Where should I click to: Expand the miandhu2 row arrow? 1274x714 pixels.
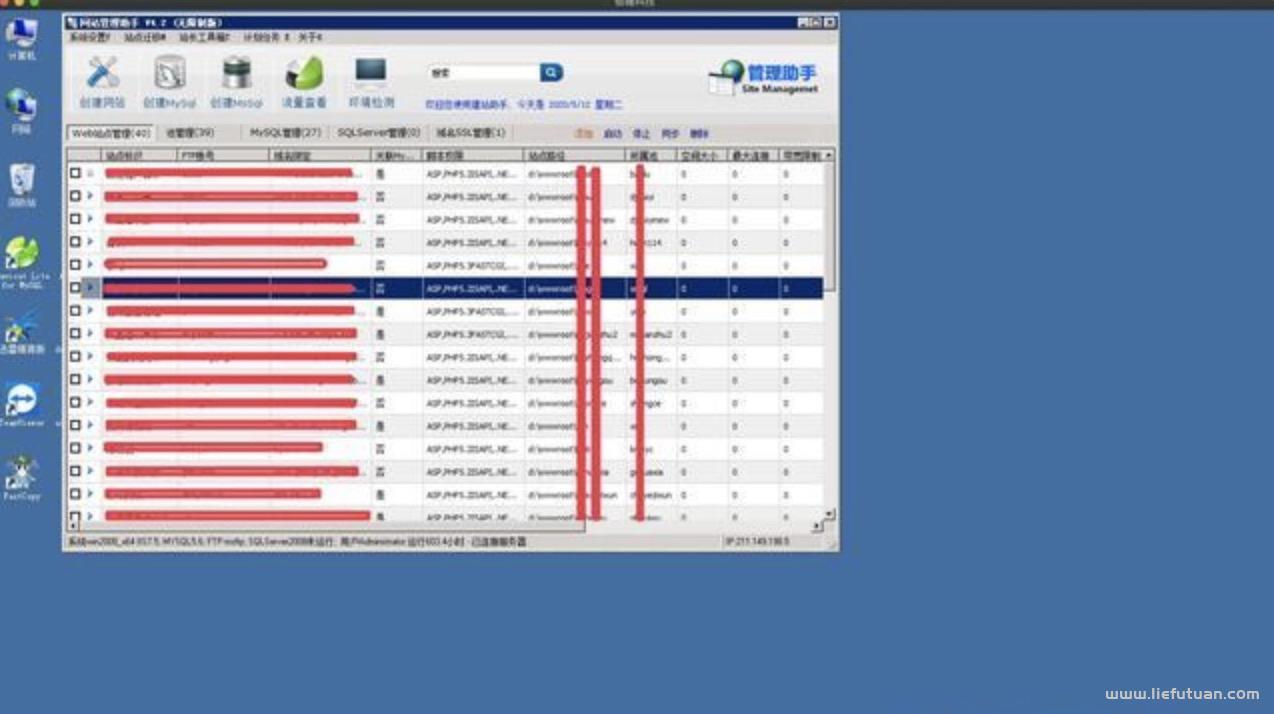90,334
